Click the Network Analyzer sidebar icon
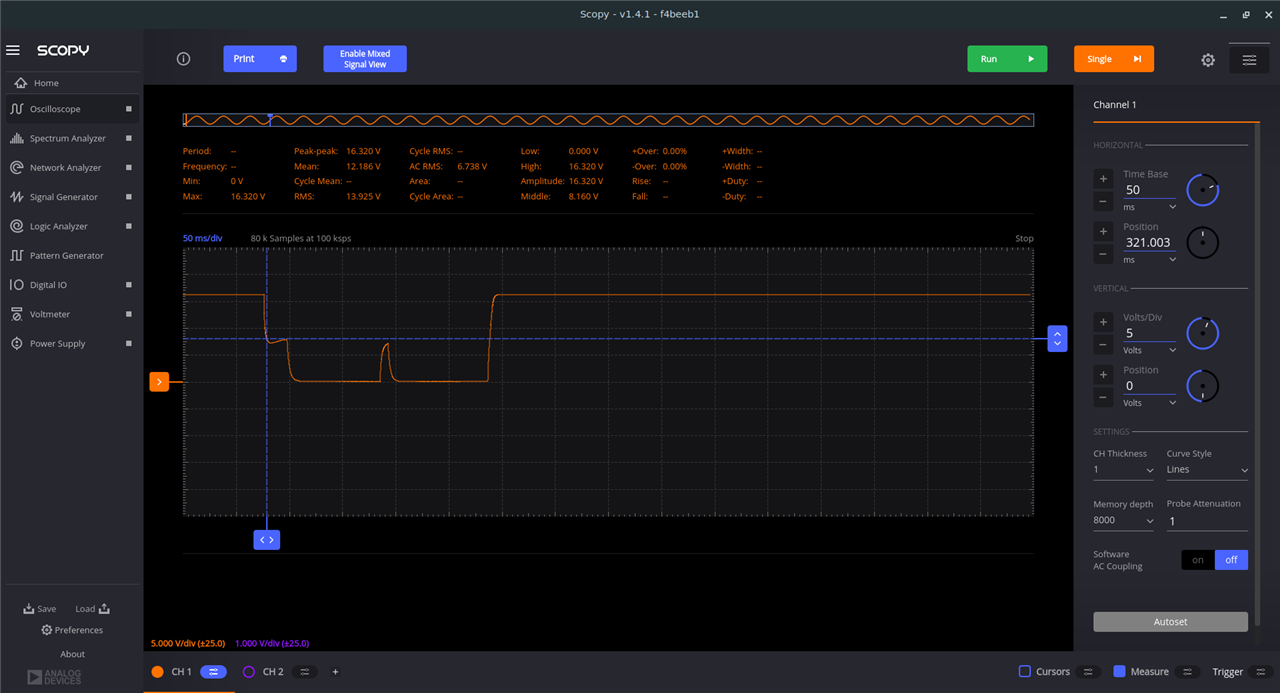This screenshot has height=693, width=1280. pyautogui.click(x=17, y=167)
